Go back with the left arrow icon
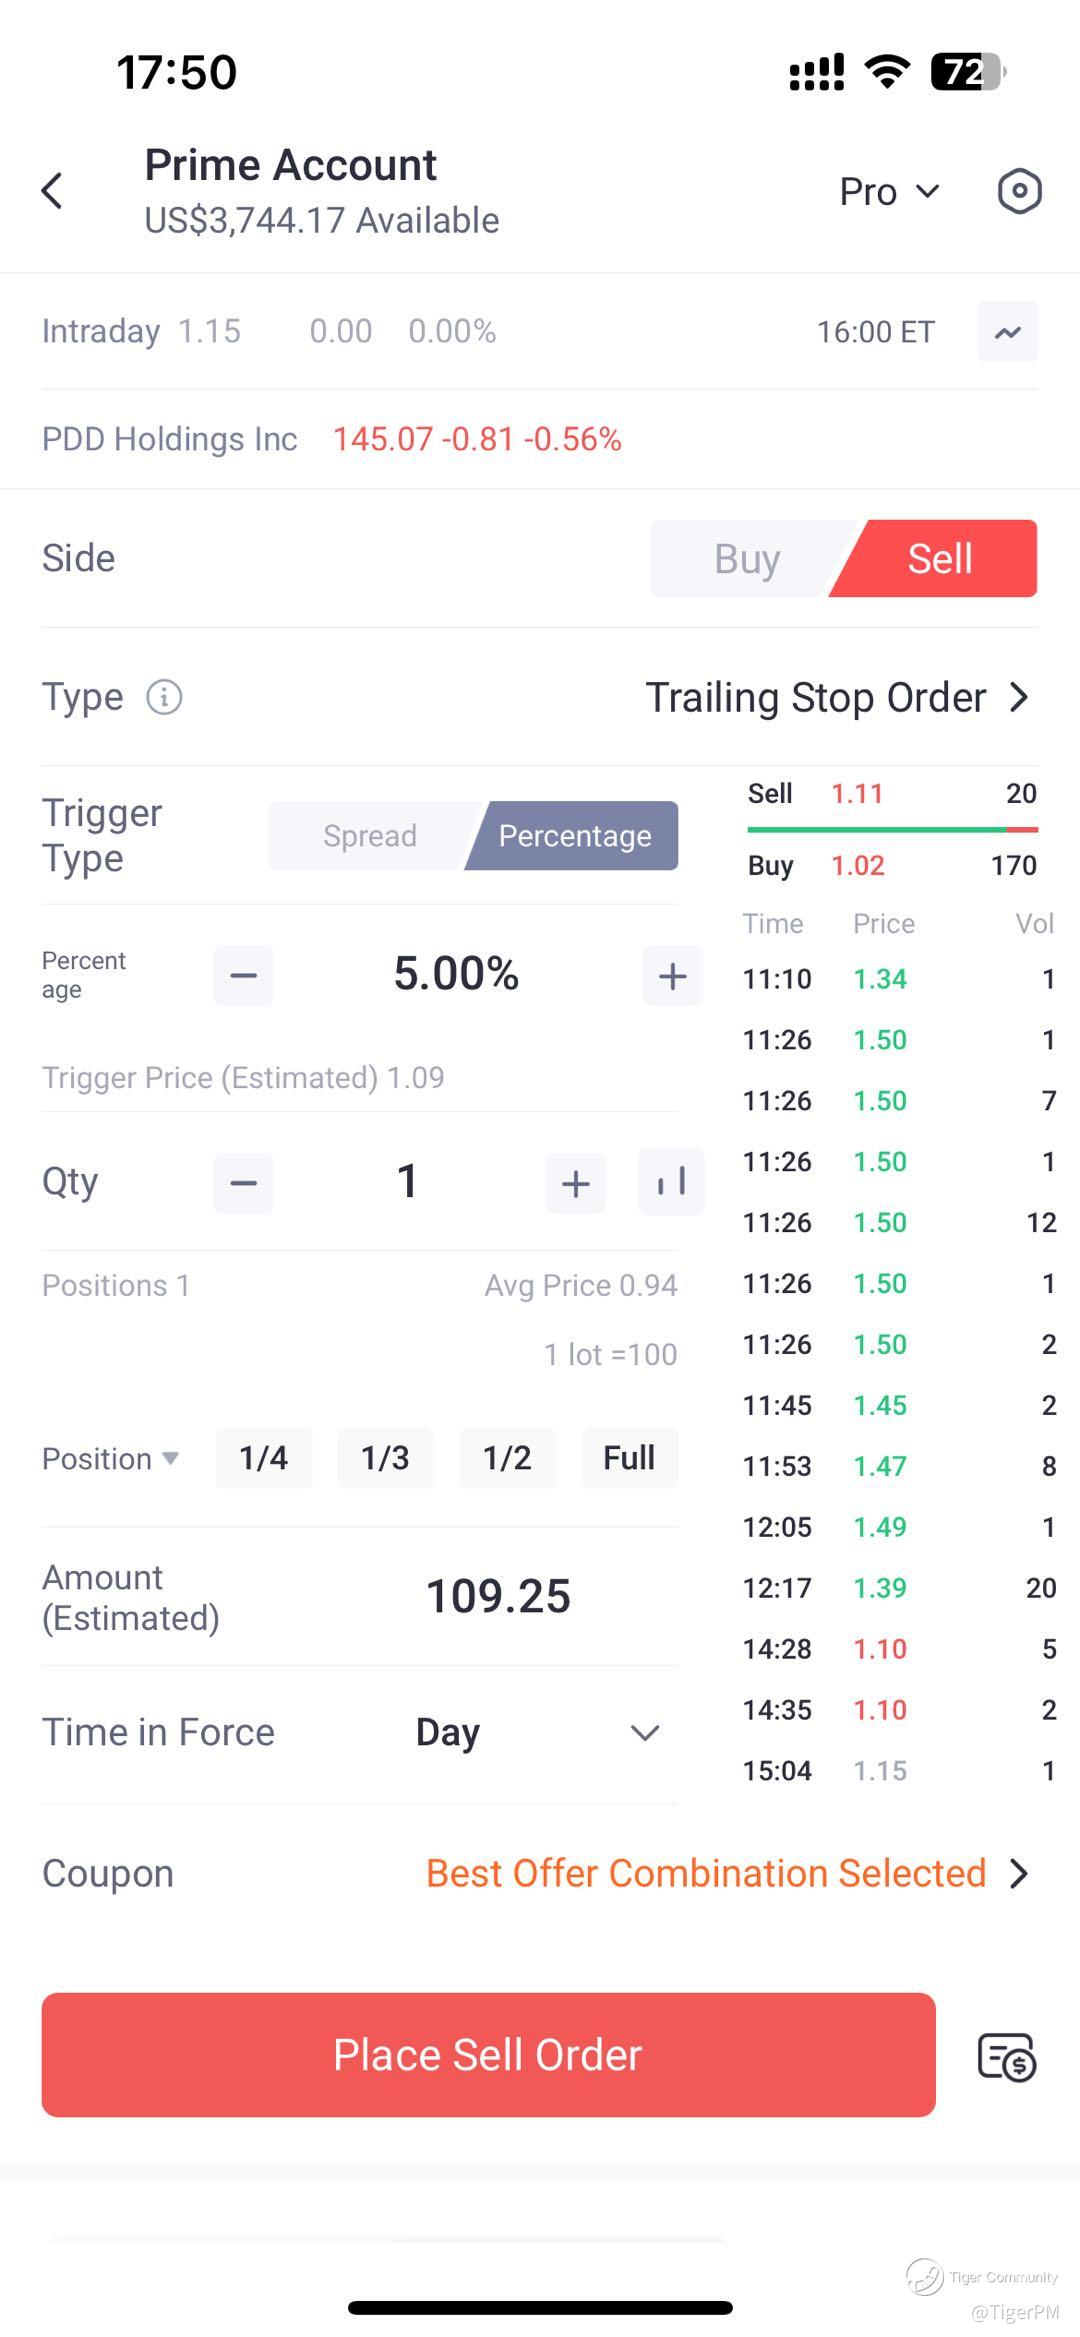The image size is (1080, 2337). [x=52, y=190]
